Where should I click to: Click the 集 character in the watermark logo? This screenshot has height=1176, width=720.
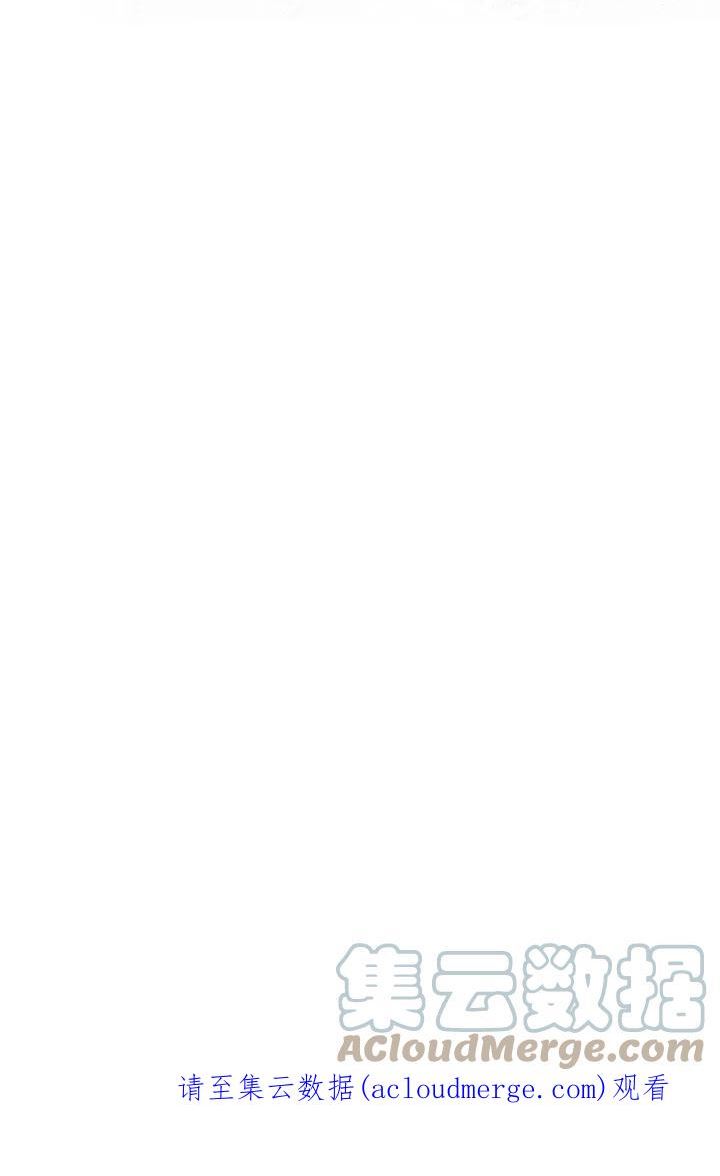point(381,988)
